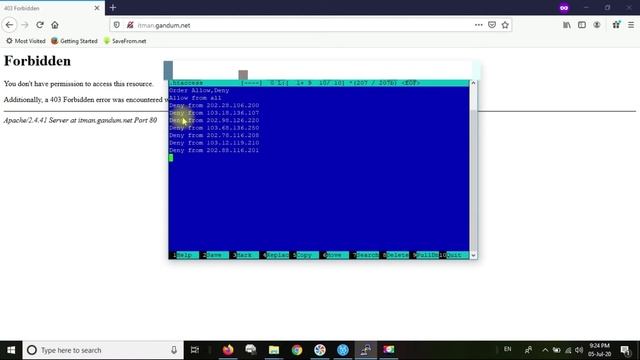This screenshot has height=360, width=640.
Task: Open the volume control in tray
Action: pyautogui.click(x=579, y=350)
